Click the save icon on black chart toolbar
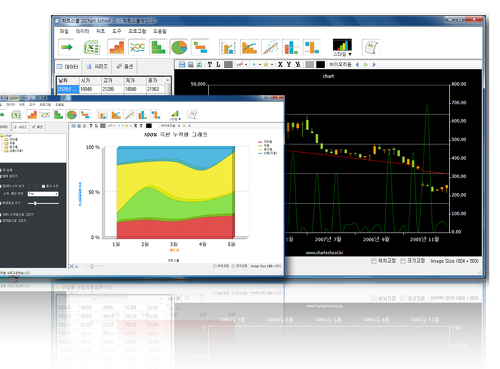The width and height of the screenshot is (500, 369). [x=182, y=64]
